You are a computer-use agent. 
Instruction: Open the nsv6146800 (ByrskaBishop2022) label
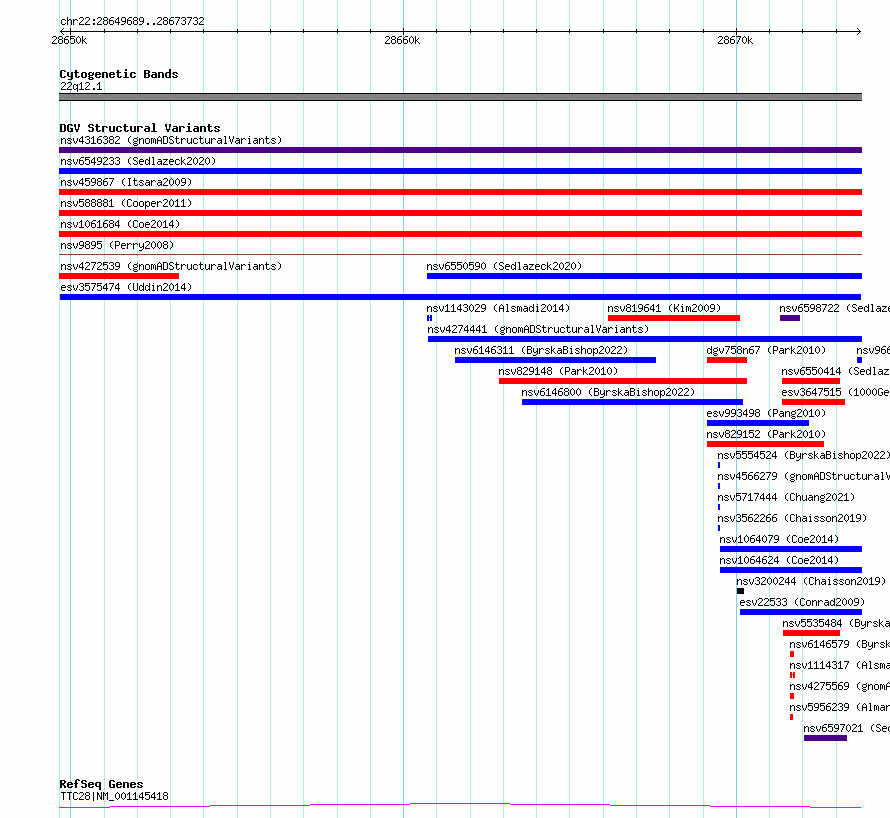pyautogui.click(x=608, y=392)
